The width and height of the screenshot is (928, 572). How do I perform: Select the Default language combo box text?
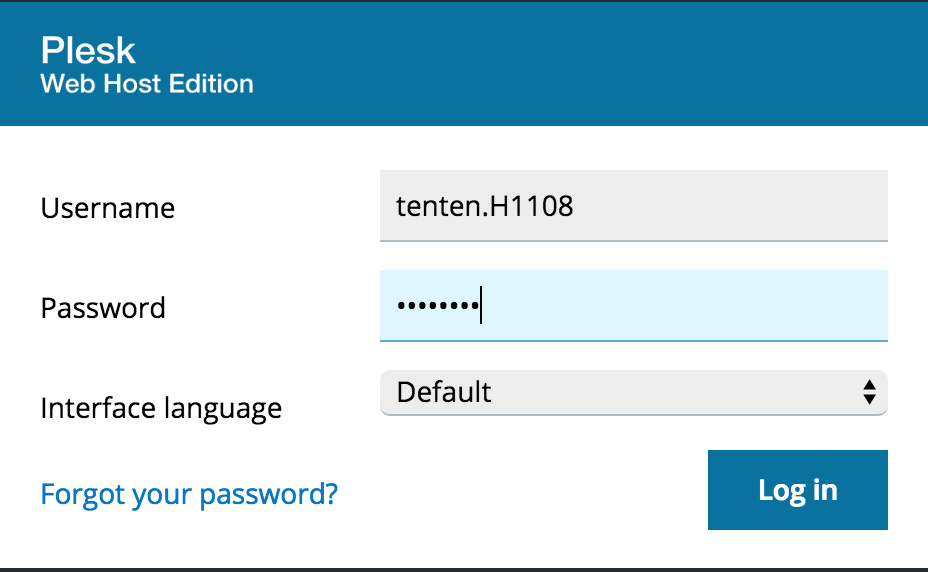pos(444,392)
